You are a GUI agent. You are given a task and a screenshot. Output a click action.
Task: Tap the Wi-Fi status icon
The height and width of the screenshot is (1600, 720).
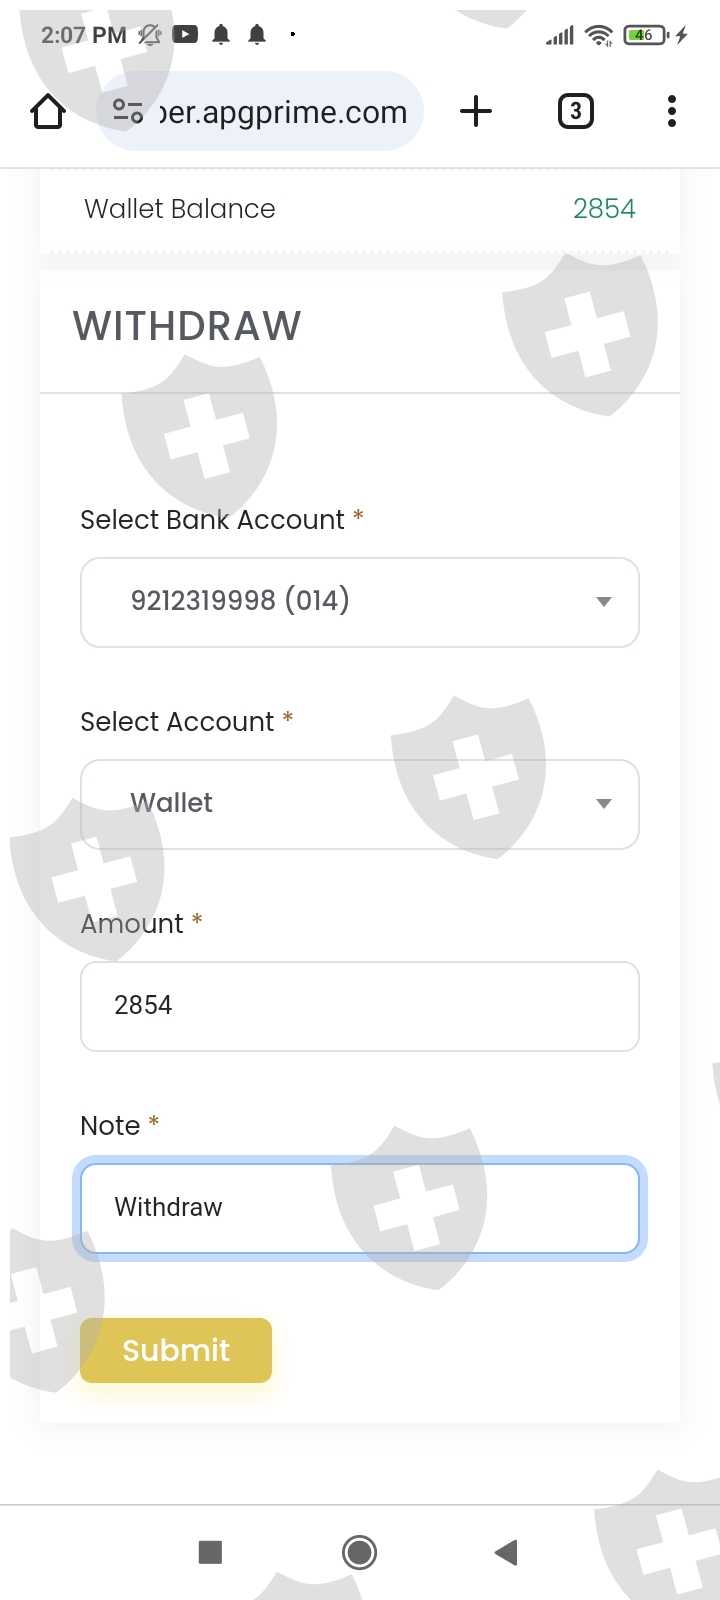[599, 36]
